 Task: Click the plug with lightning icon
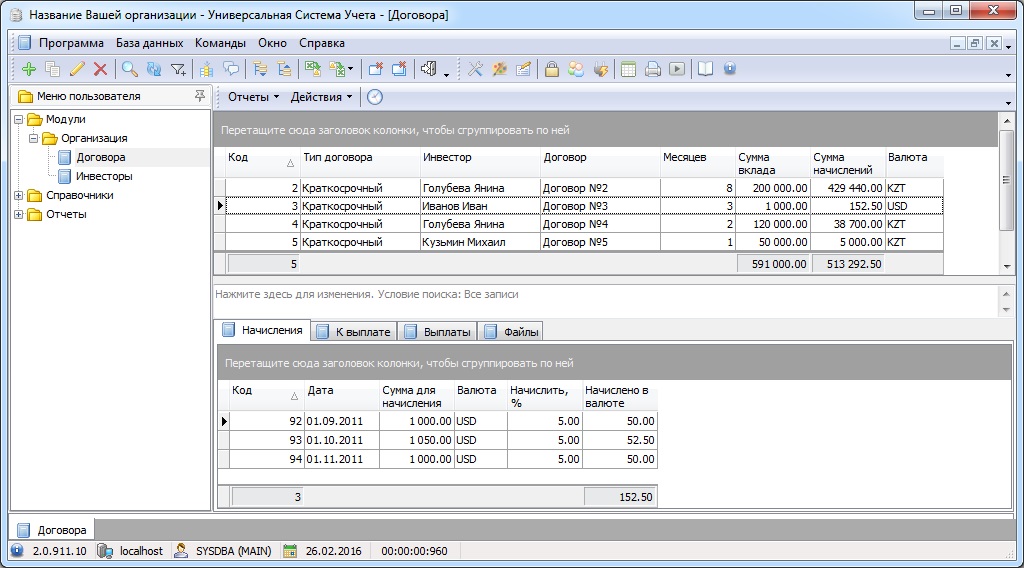(x=601, y=69)
